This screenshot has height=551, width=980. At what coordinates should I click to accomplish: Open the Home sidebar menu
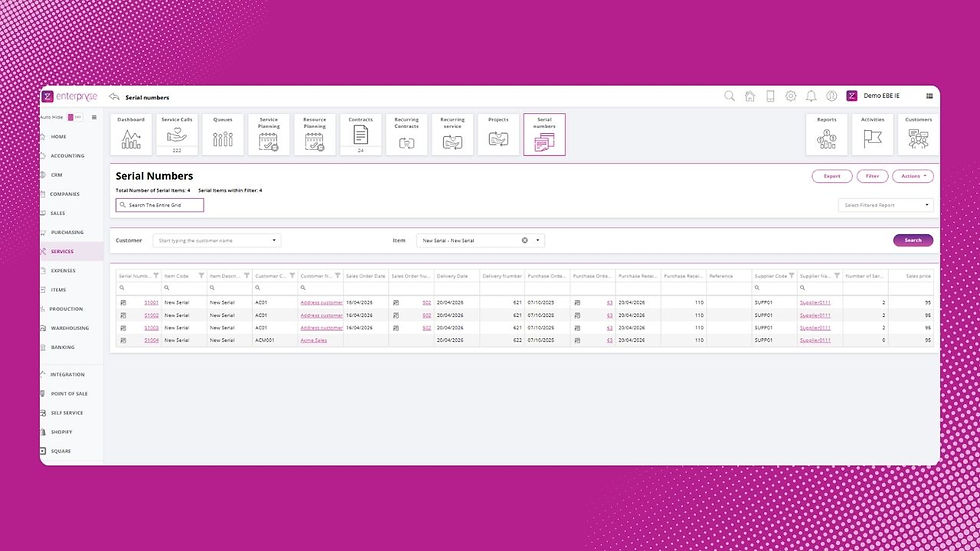pyautogui.click(x=58, y=136)
